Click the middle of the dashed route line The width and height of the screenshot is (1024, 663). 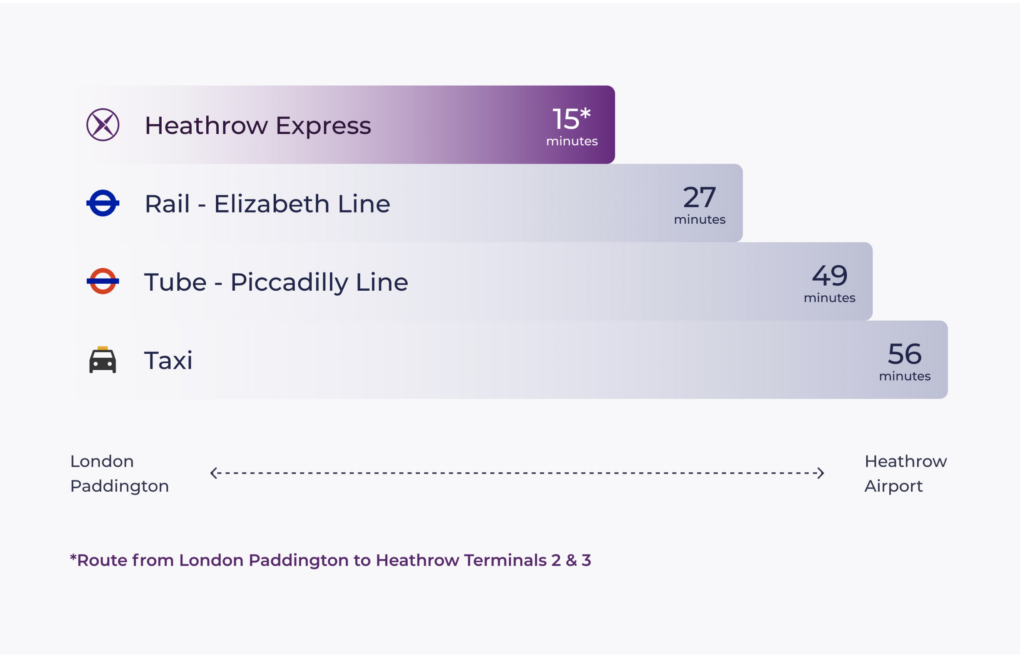coord(517,473)
